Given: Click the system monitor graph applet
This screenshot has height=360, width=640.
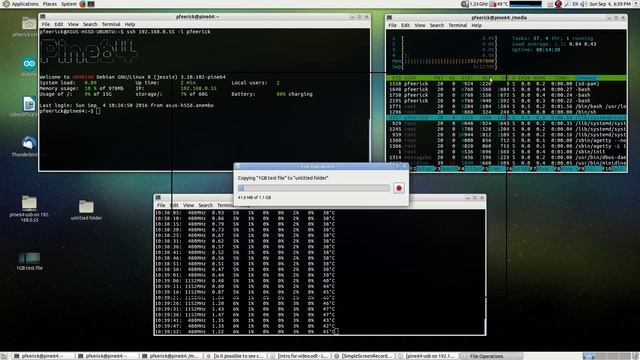Looking at the screenshot, I should click(526, 4).
